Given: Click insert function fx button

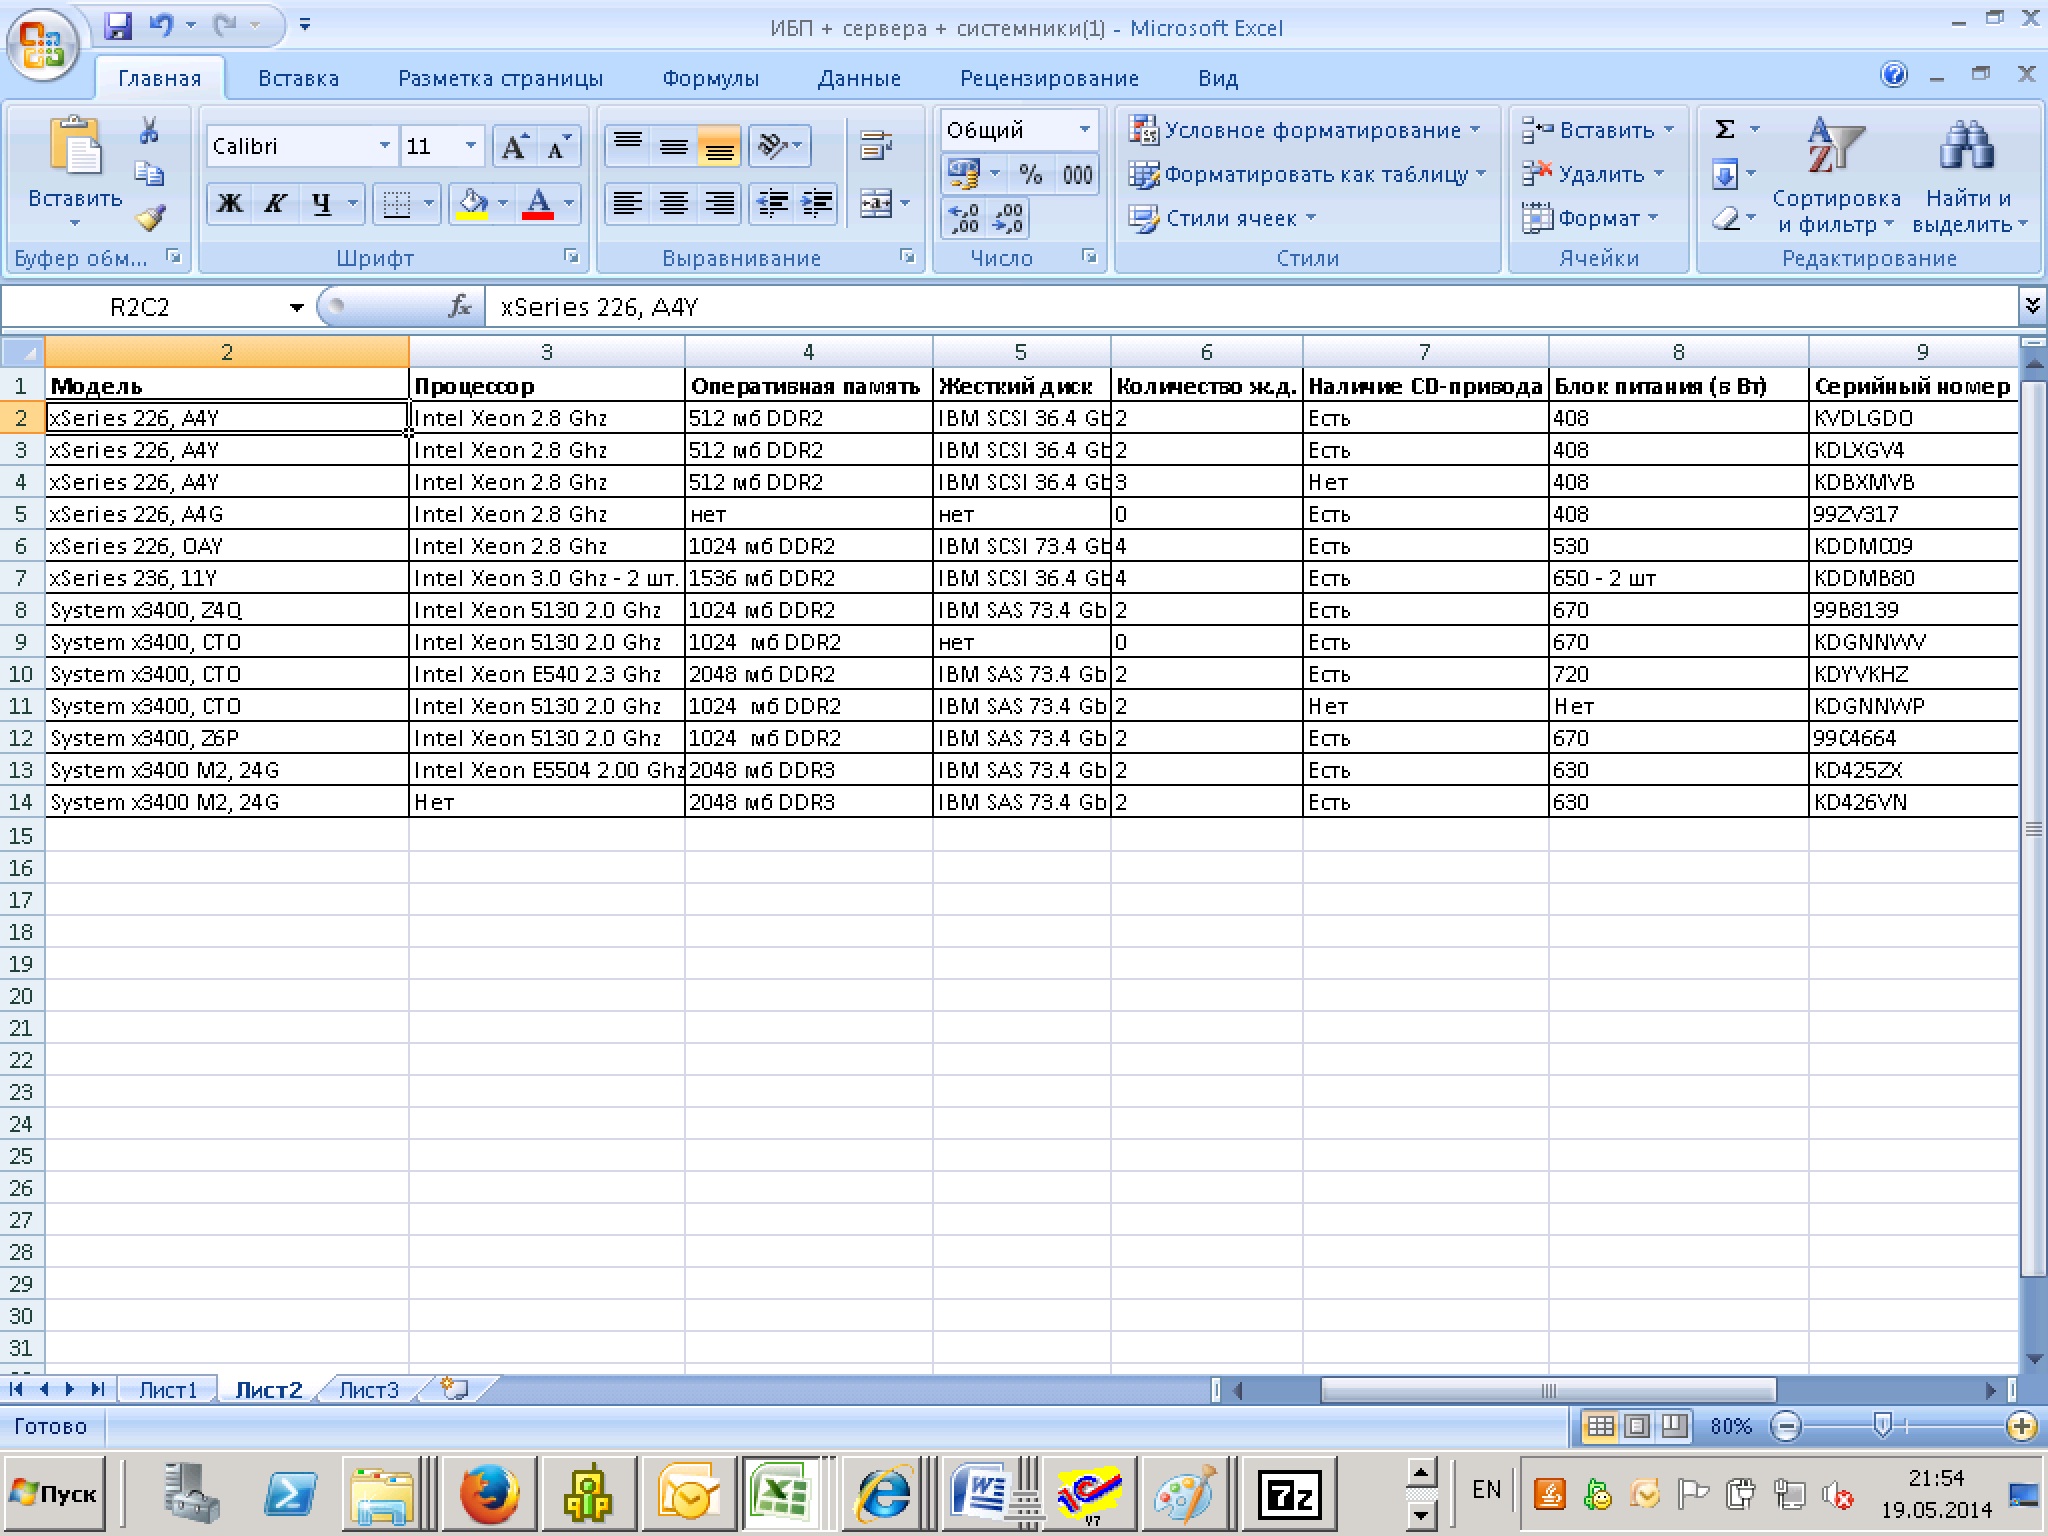Looking at the screenshot, I should click(x=459, y=307).
